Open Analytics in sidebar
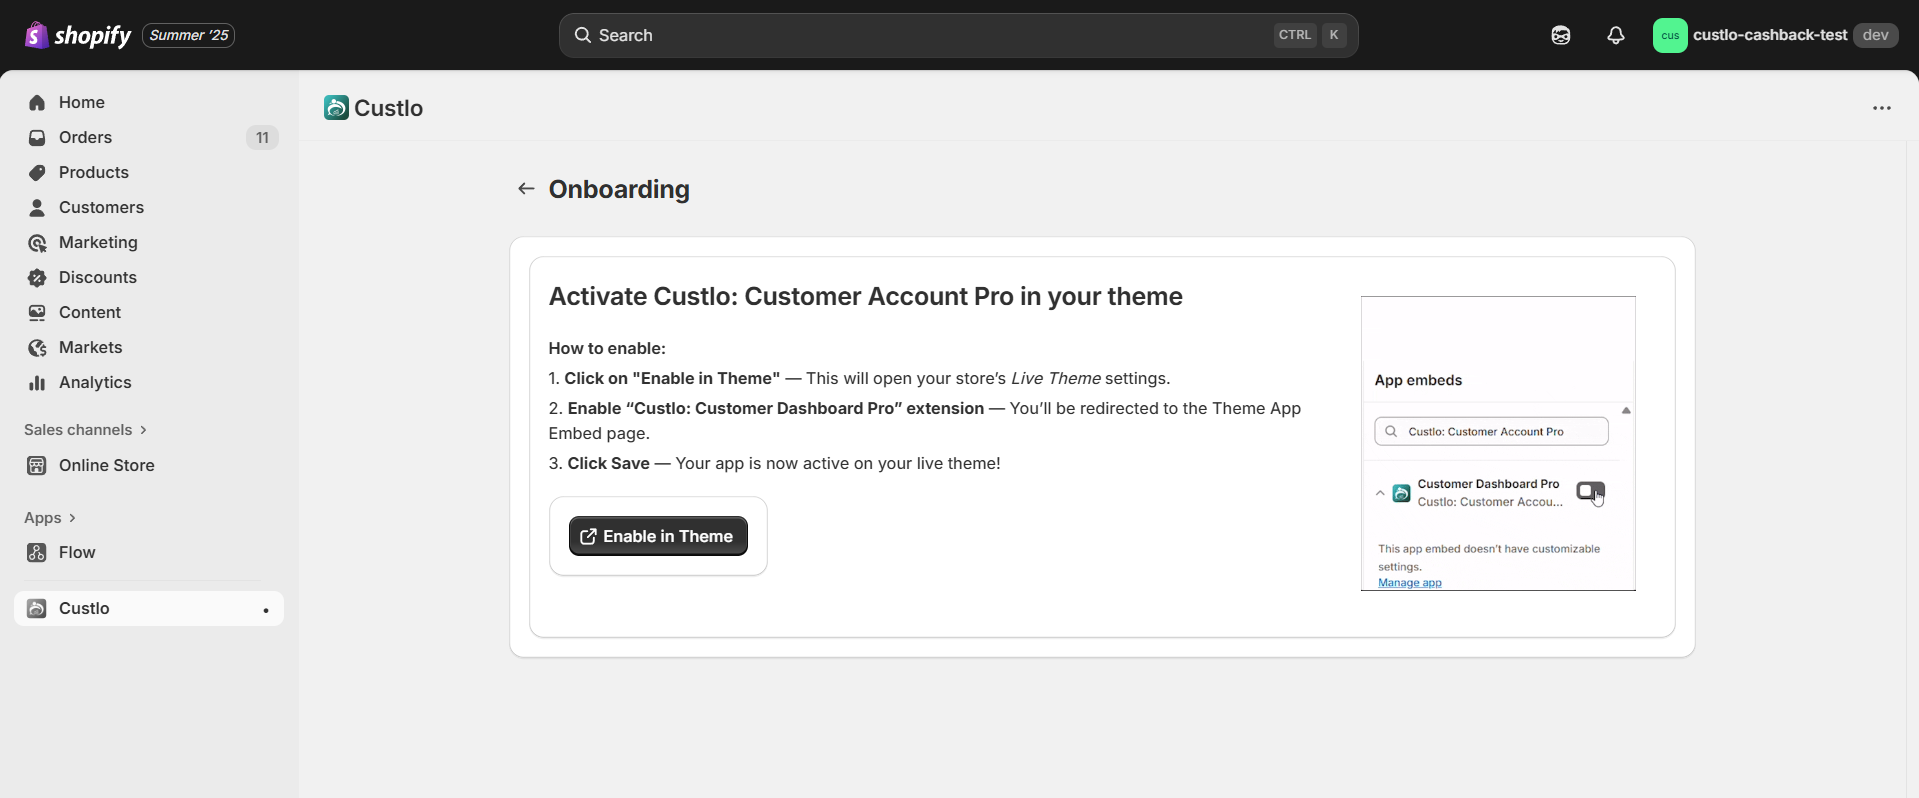1919x798 pixels. click(x=149, y=382)
